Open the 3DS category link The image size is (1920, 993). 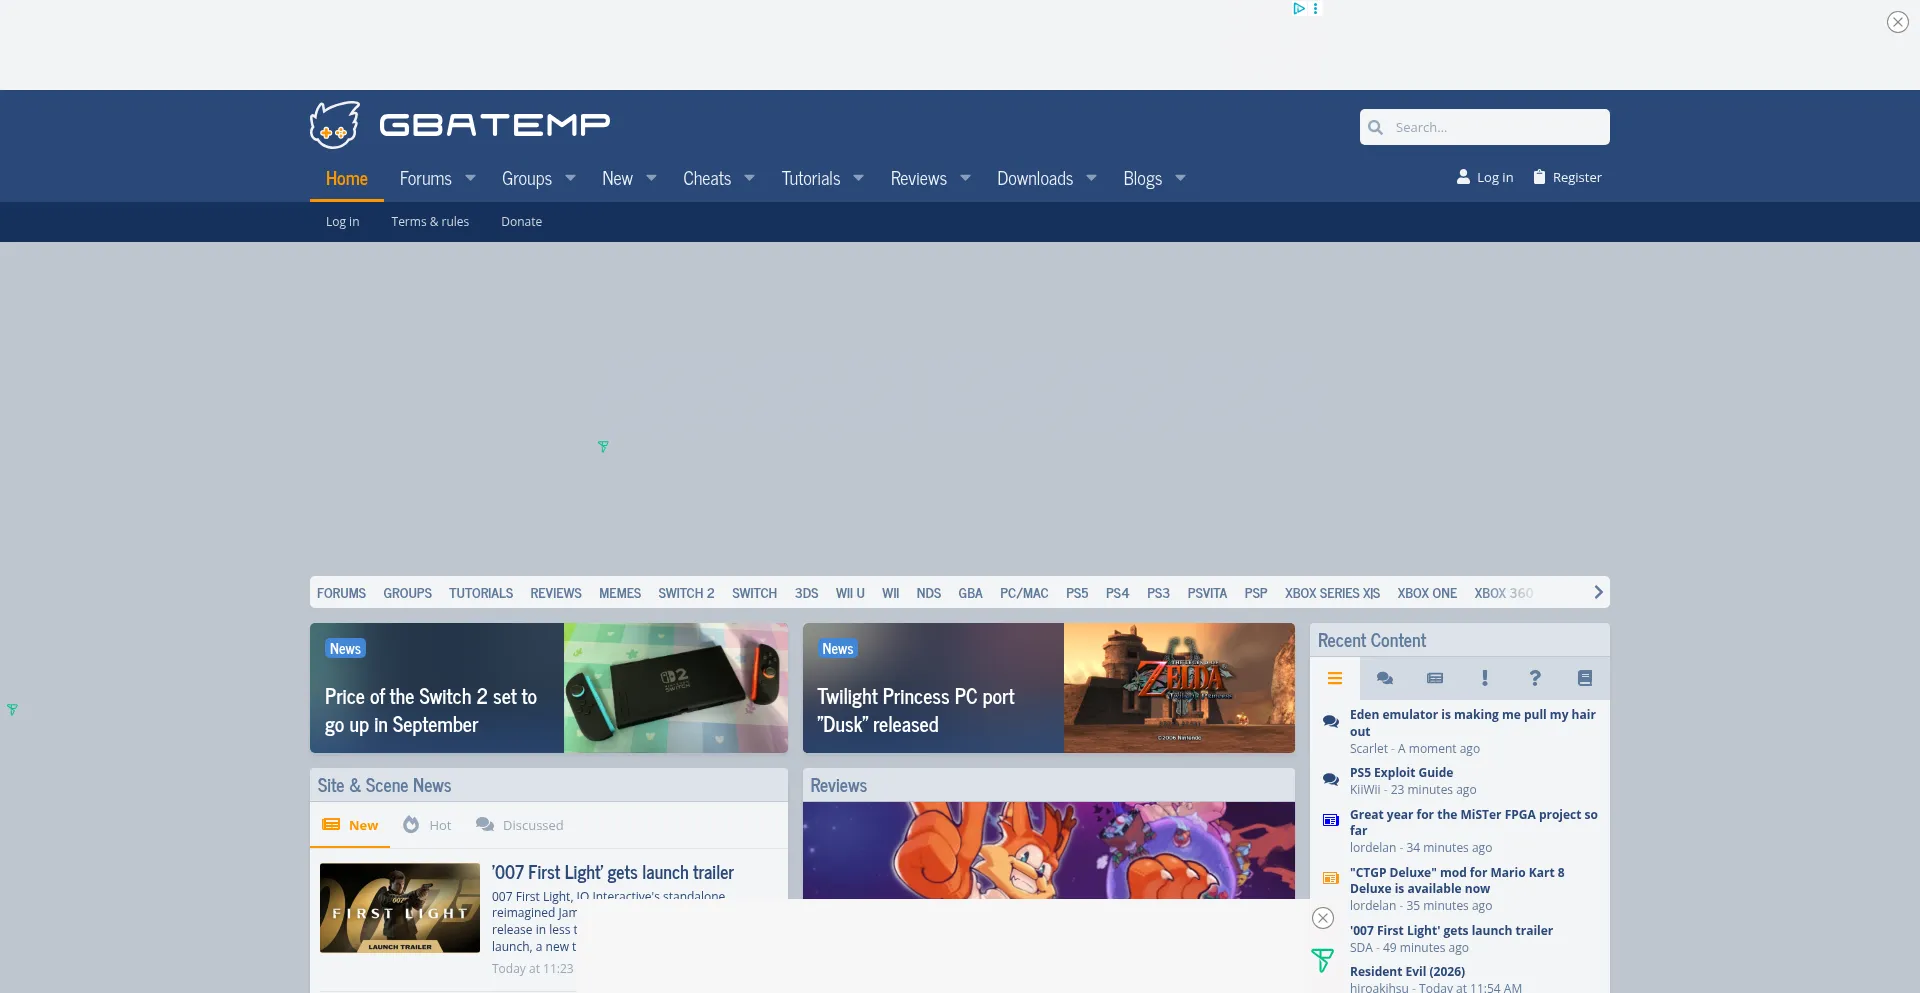806,593
